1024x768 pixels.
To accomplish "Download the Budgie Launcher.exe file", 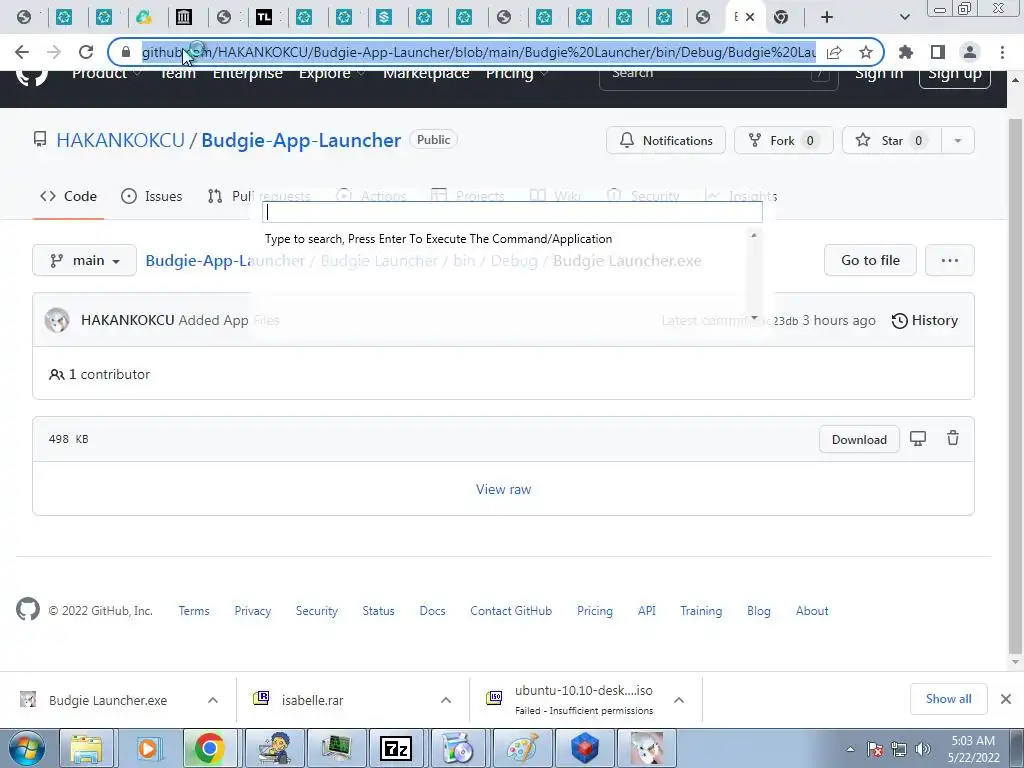I will (859, 440).
